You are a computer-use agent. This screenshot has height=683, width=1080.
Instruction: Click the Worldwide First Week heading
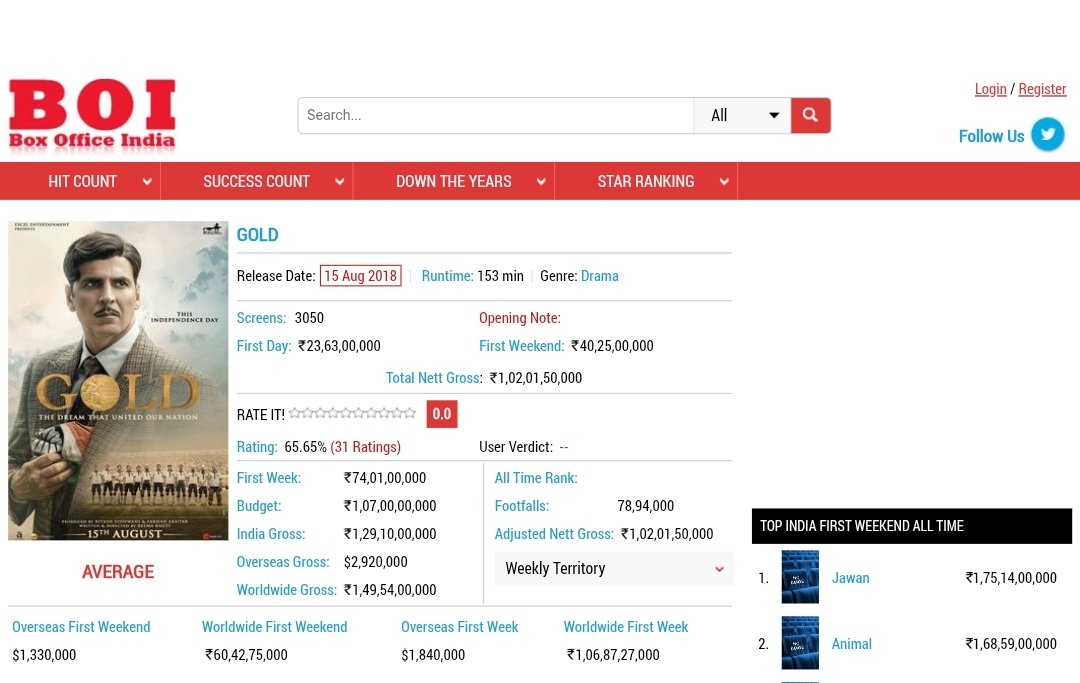[x=625, y=627]
